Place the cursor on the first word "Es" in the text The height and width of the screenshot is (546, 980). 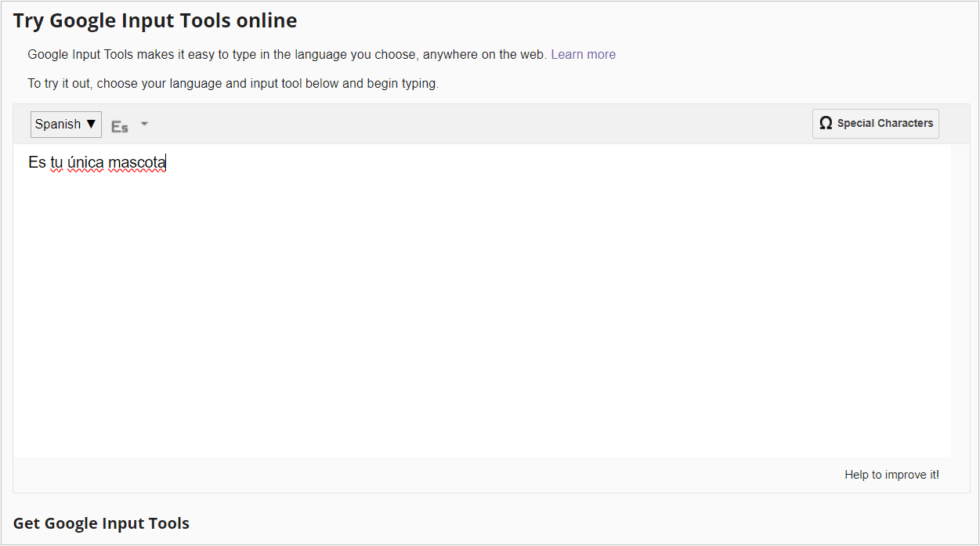[x=37, y=163]
